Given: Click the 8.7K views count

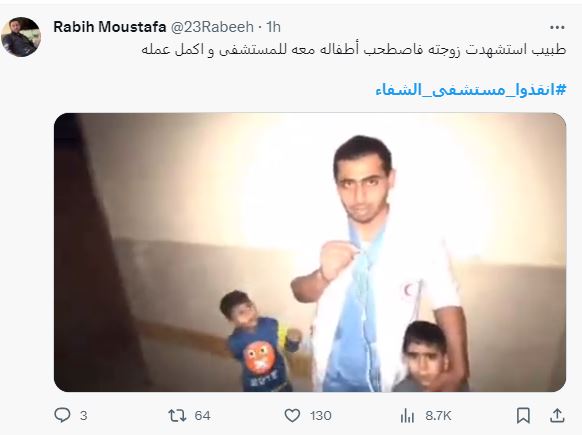Looking at the screenshot, I should click(438, 416).
